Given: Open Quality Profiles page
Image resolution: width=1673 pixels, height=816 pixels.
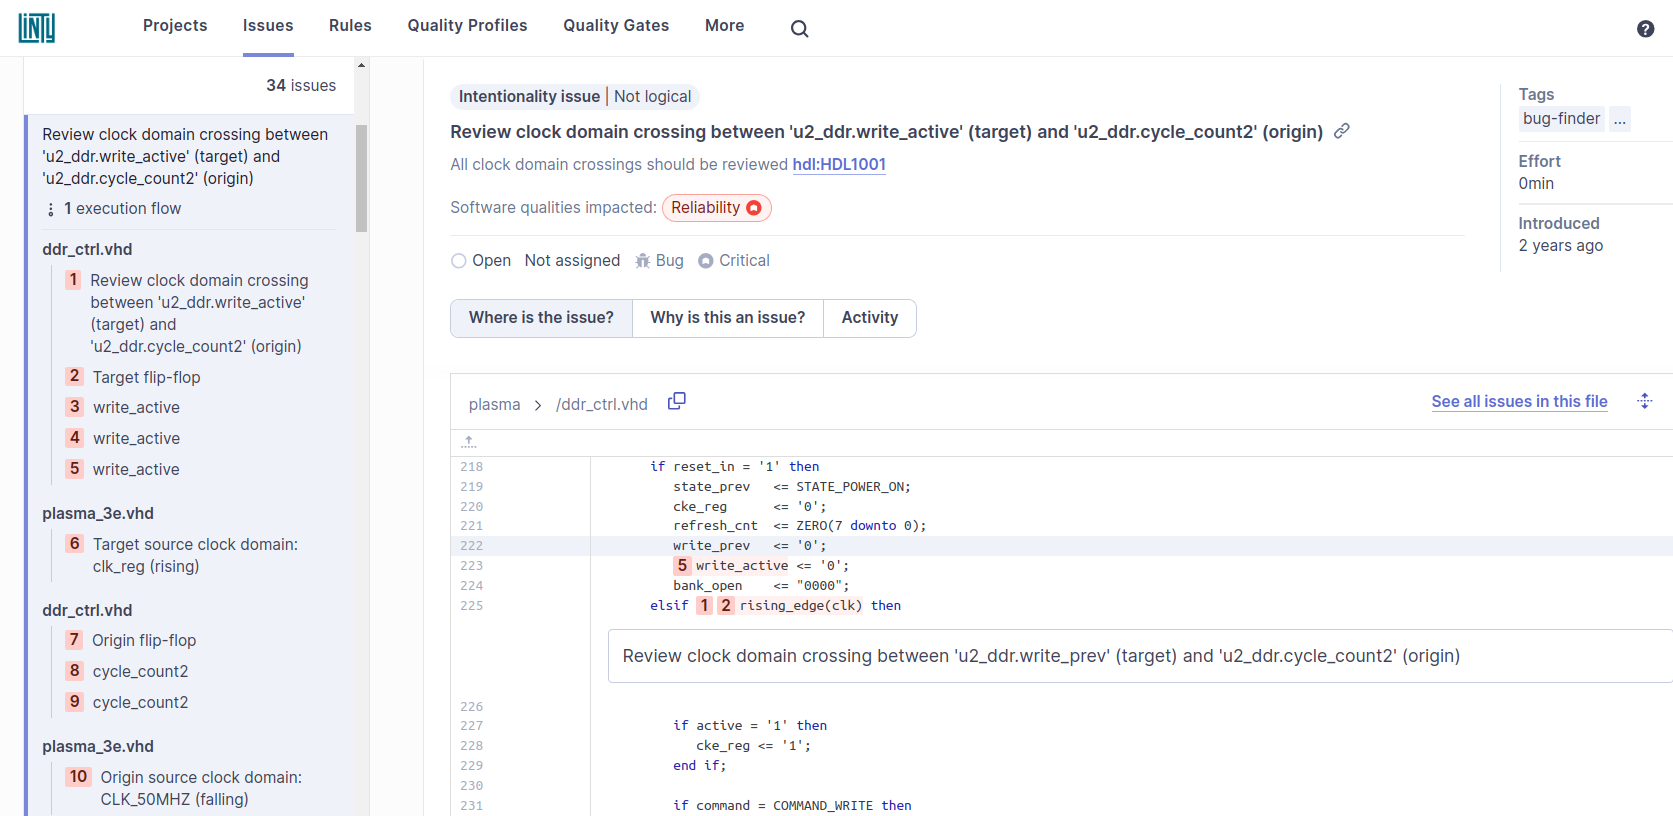Looking at the screenshot, I should (467, 26).
